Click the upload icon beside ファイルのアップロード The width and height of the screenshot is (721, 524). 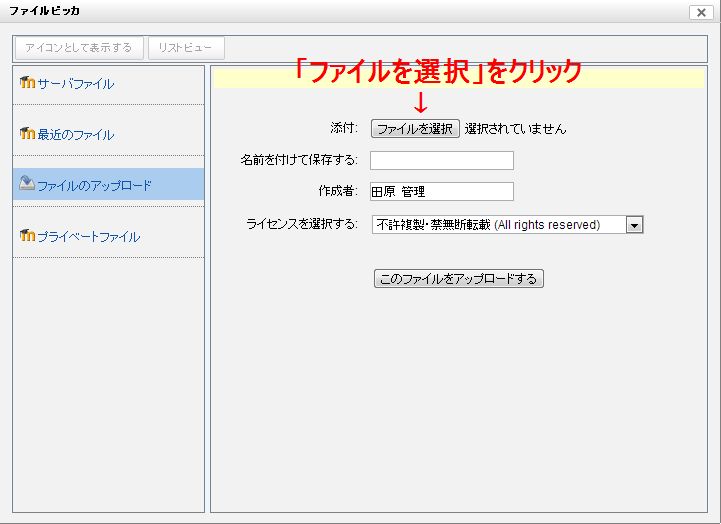point(27,184)
